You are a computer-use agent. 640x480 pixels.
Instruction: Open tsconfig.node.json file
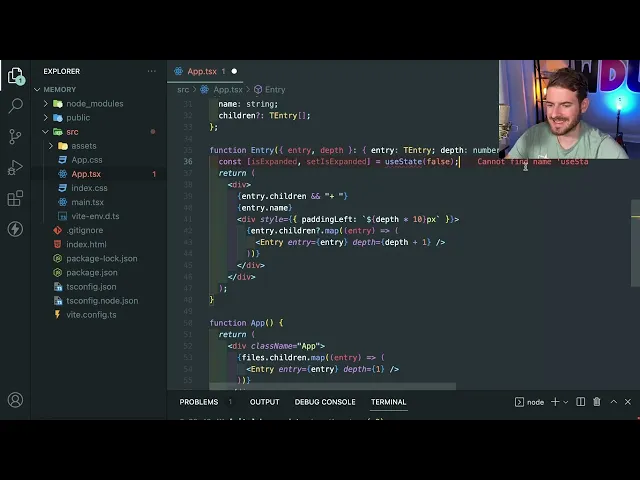[102, 301]
